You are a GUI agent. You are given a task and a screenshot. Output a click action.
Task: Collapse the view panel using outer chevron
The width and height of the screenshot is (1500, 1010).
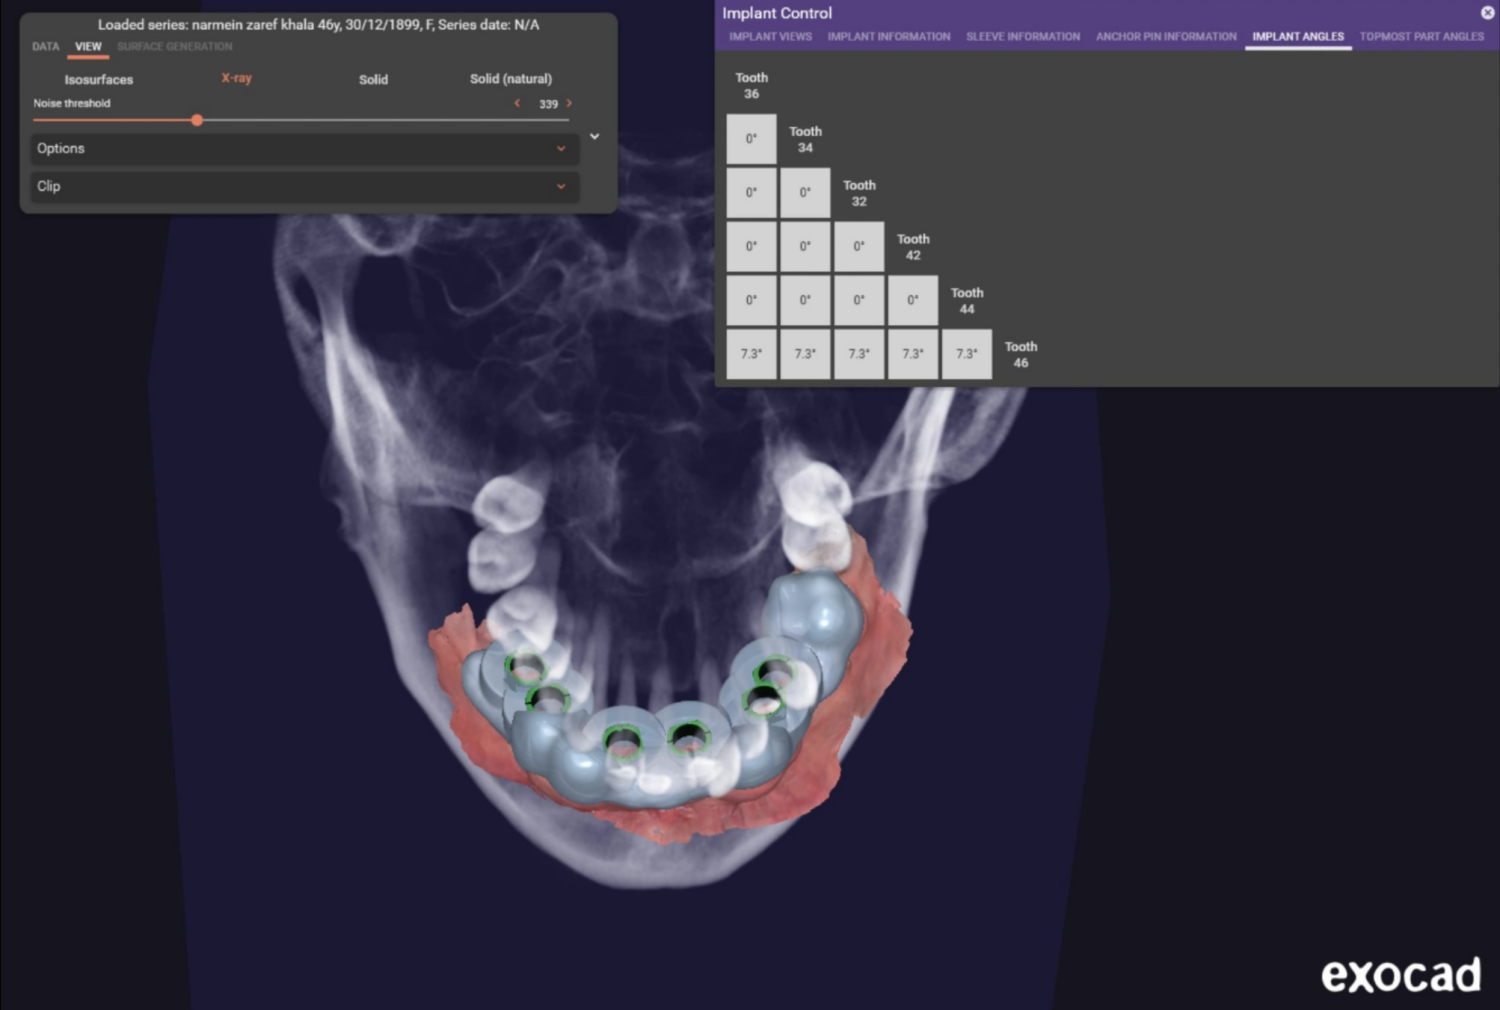(594, 136)
